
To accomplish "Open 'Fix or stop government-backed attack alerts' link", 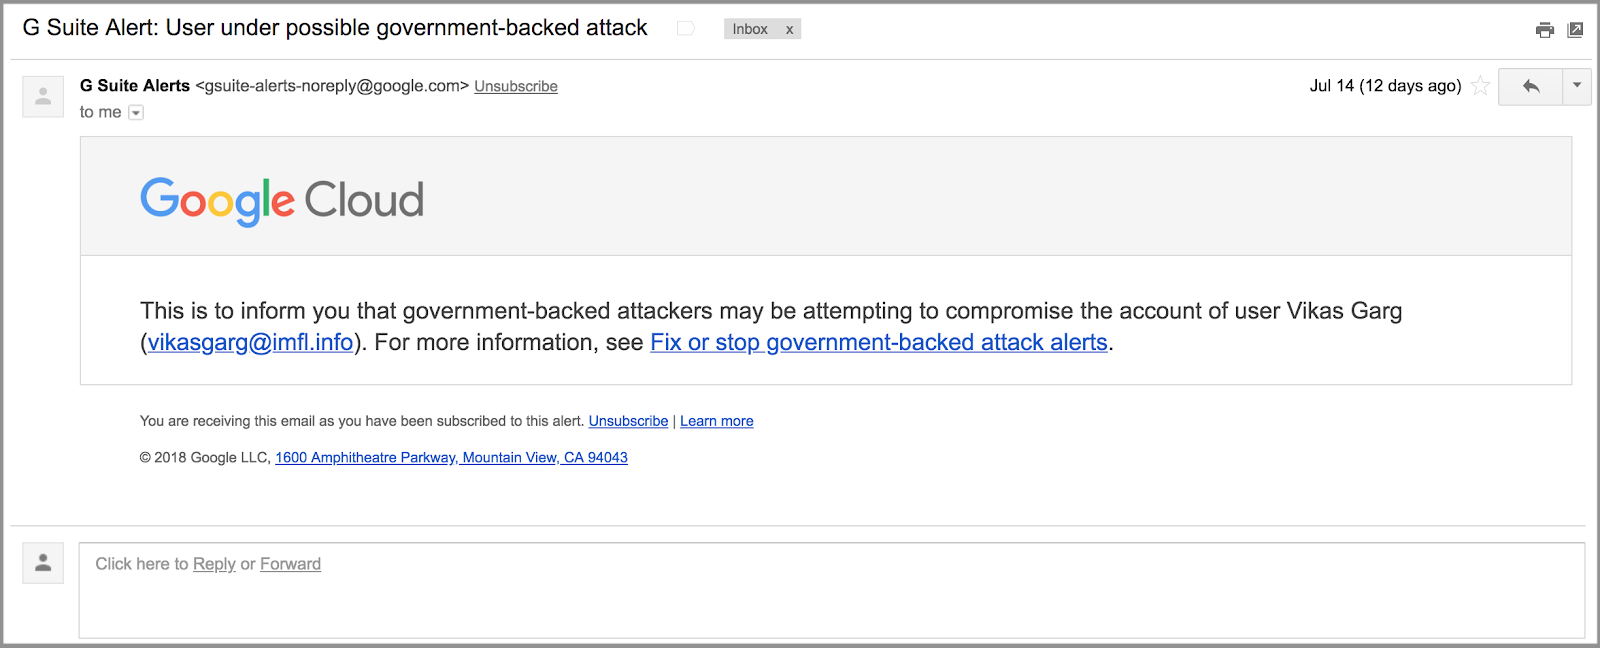I will click(879, 342).
